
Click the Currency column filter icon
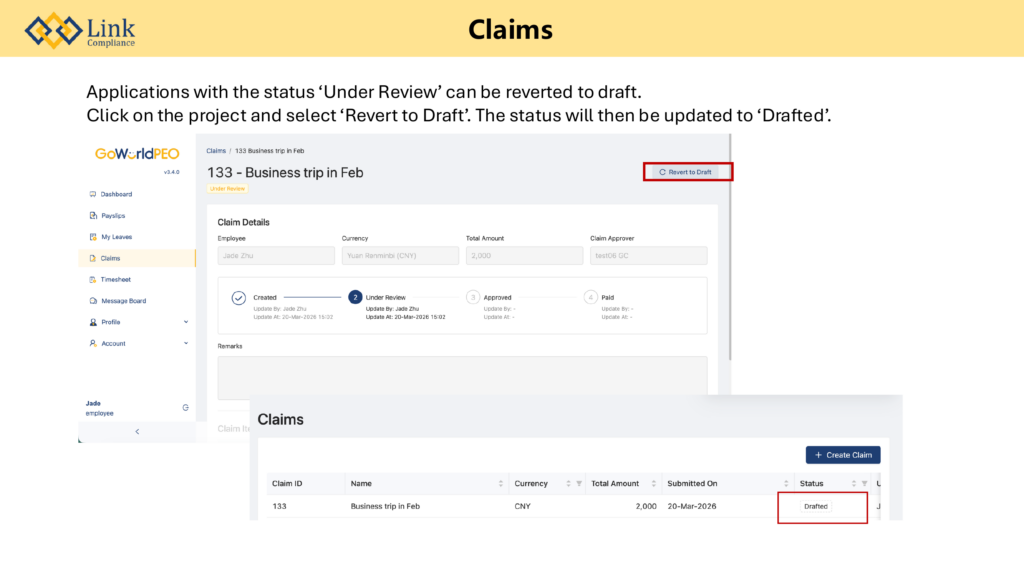pyautogui.click(x=578, y=484)
